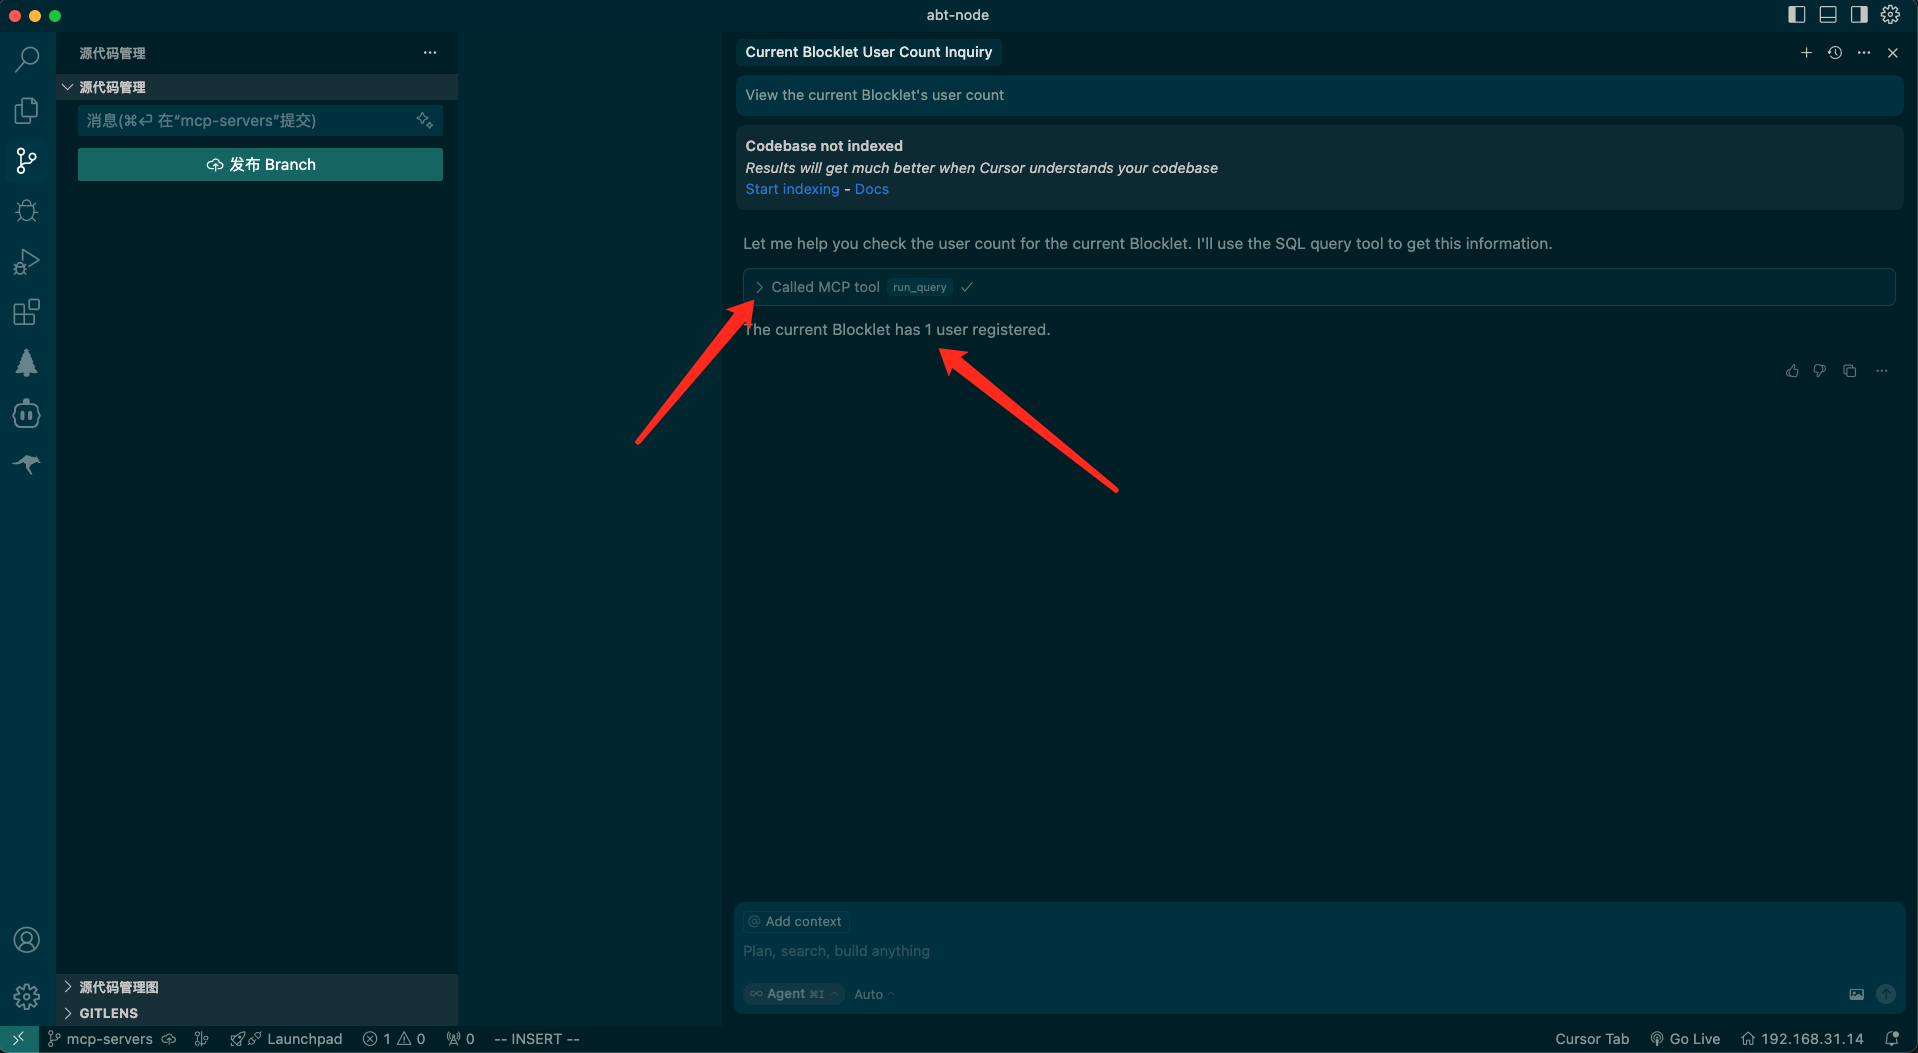Click the thumbs up feedback icon
This screenshot has height=1053, width=1918.
(x=1792, y=371)
